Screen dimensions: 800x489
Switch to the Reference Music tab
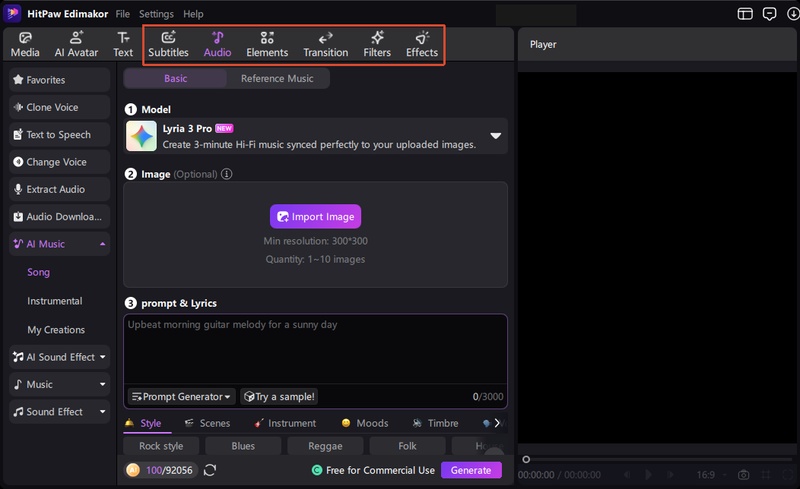point(277,79)
